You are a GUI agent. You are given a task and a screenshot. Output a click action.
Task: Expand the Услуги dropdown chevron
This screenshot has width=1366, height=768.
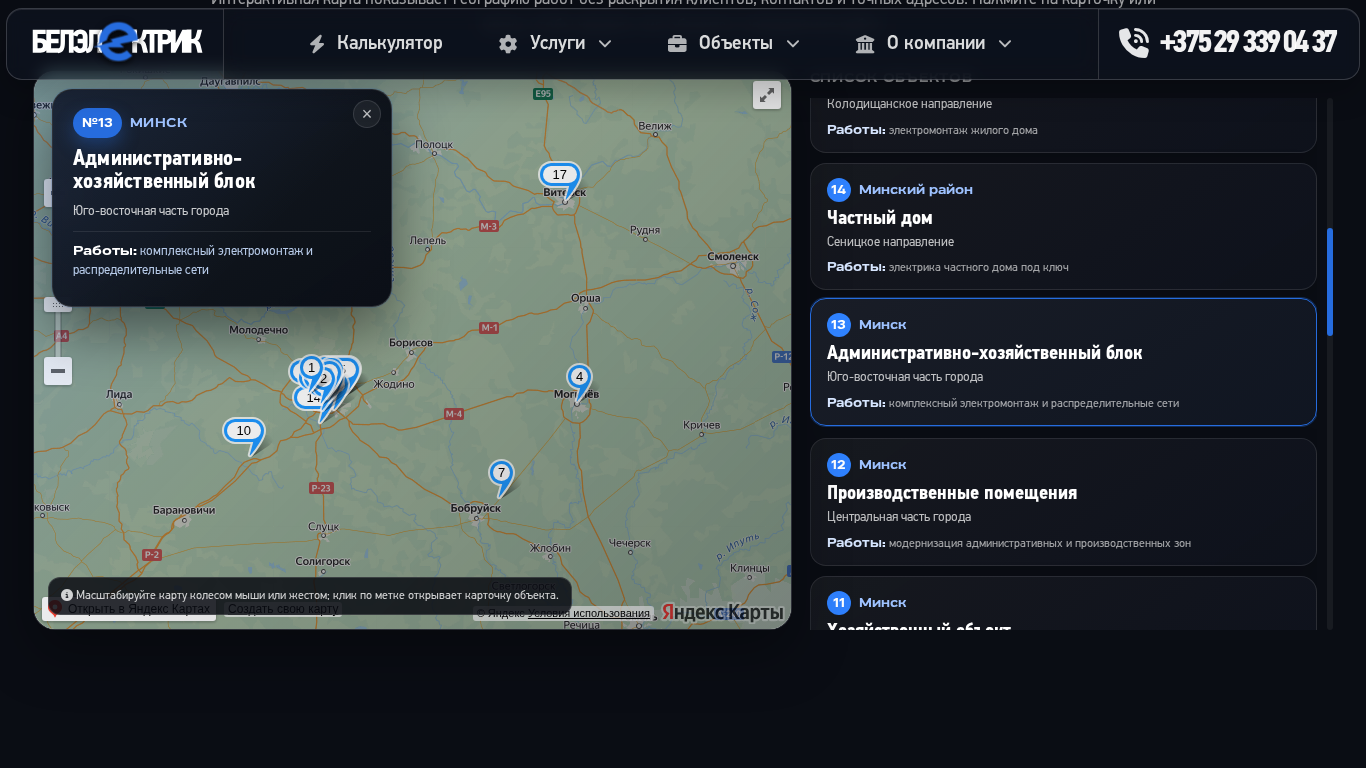click(605, 44)
